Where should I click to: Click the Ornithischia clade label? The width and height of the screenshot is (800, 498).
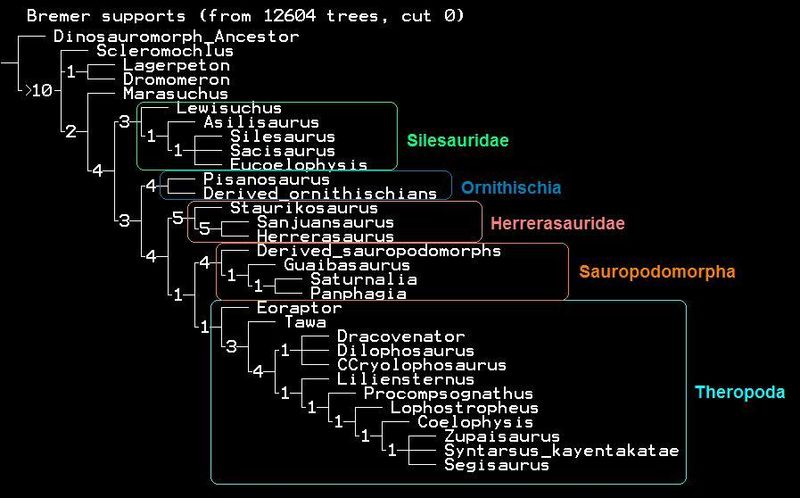pos(511,188)
